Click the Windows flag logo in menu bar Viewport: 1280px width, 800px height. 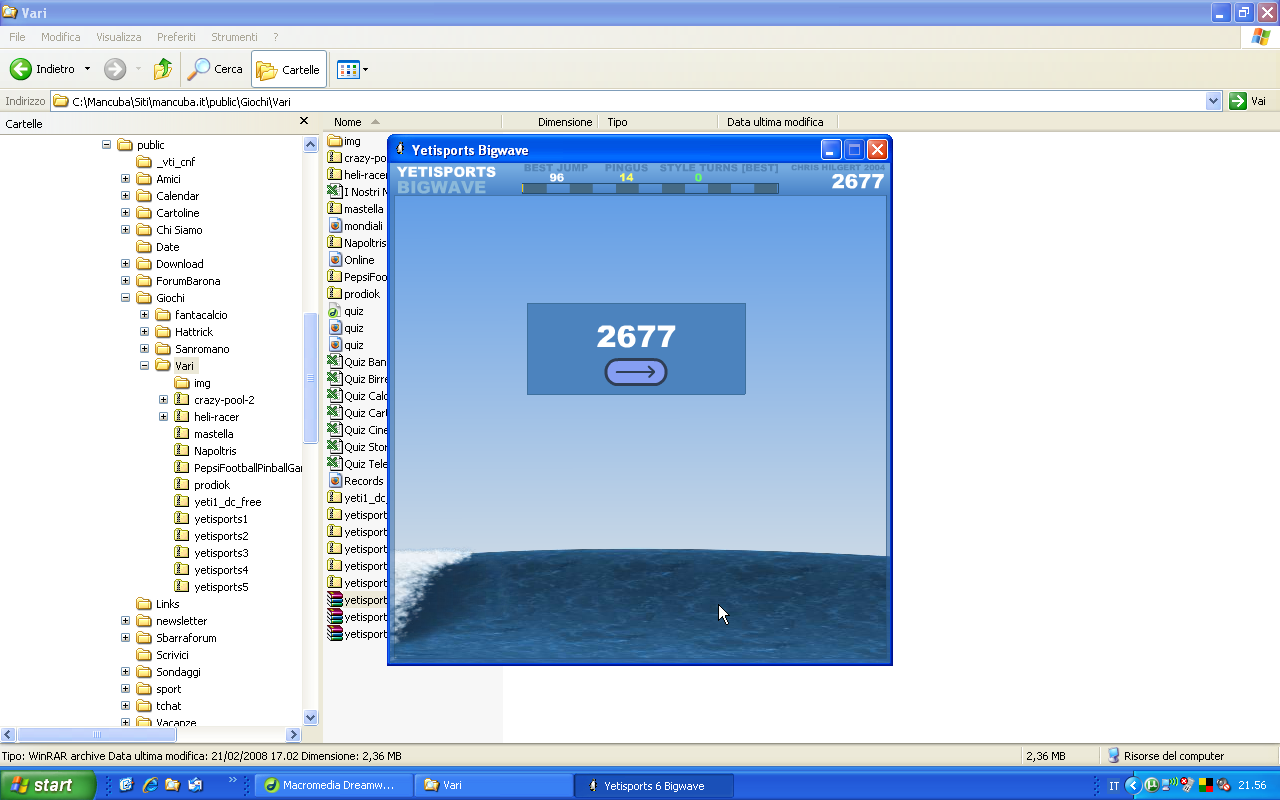coord(1261,37)
